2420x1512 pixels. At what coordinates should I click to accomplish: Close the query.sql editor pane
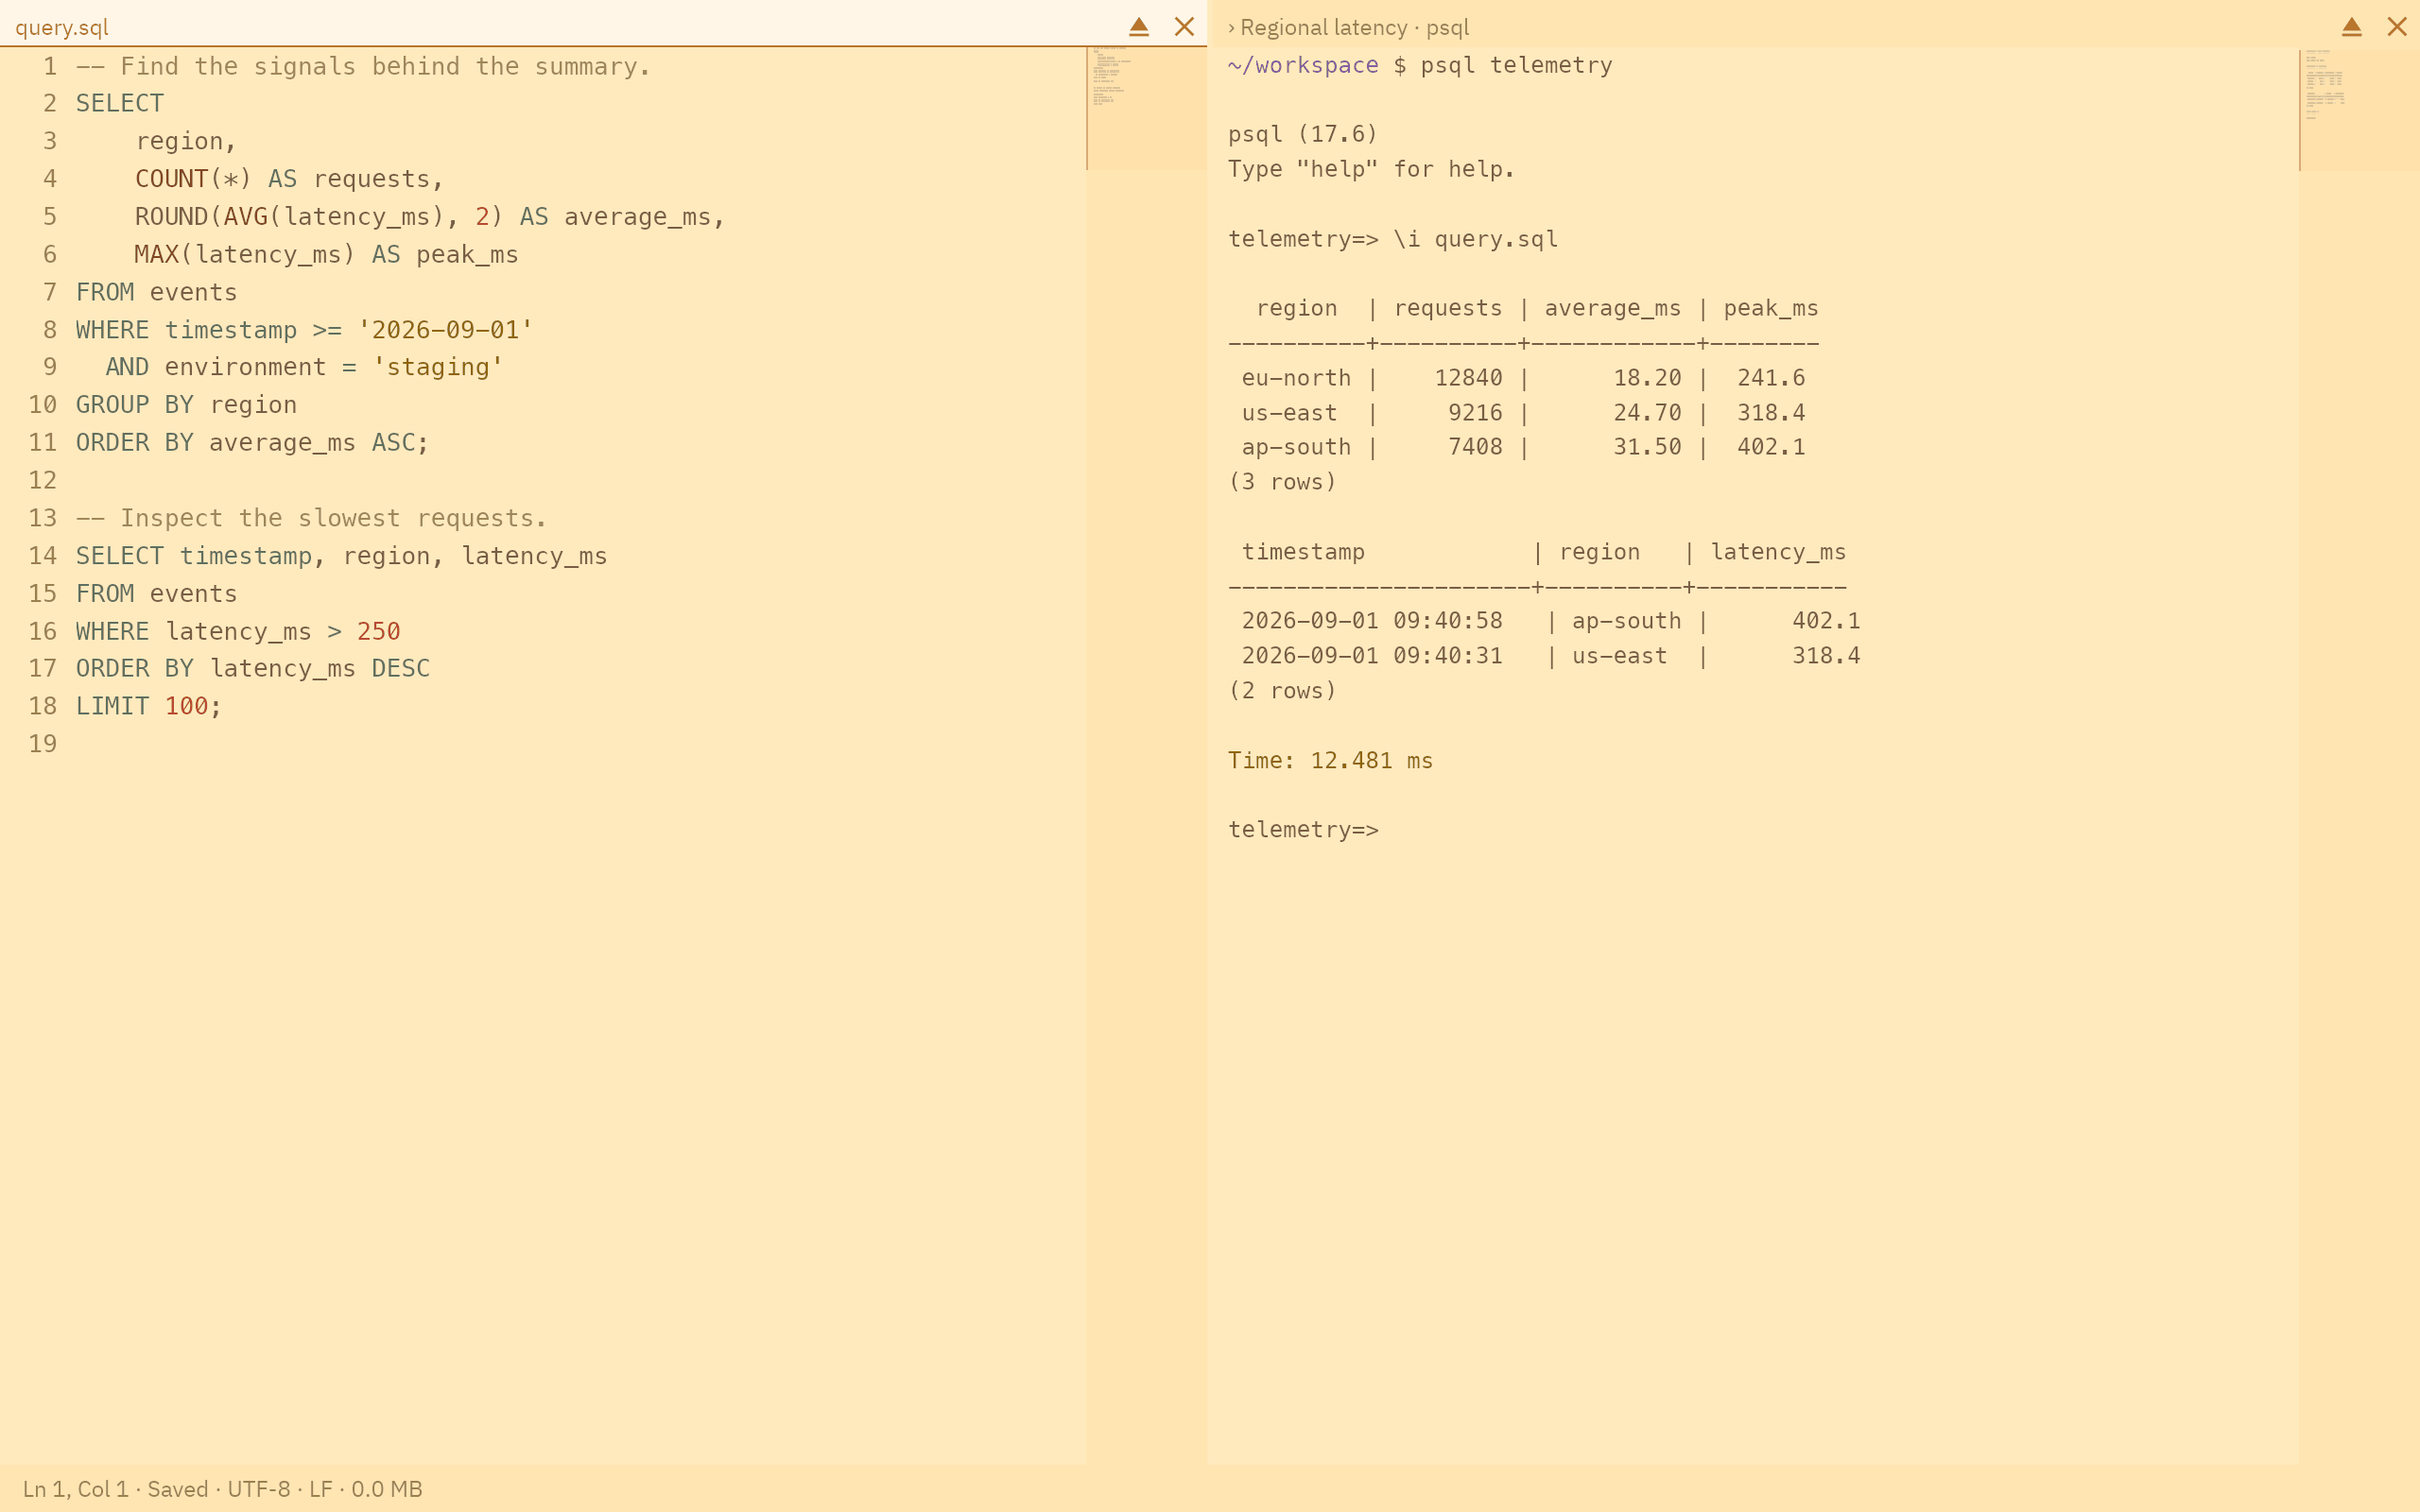tap(1184, 27)
